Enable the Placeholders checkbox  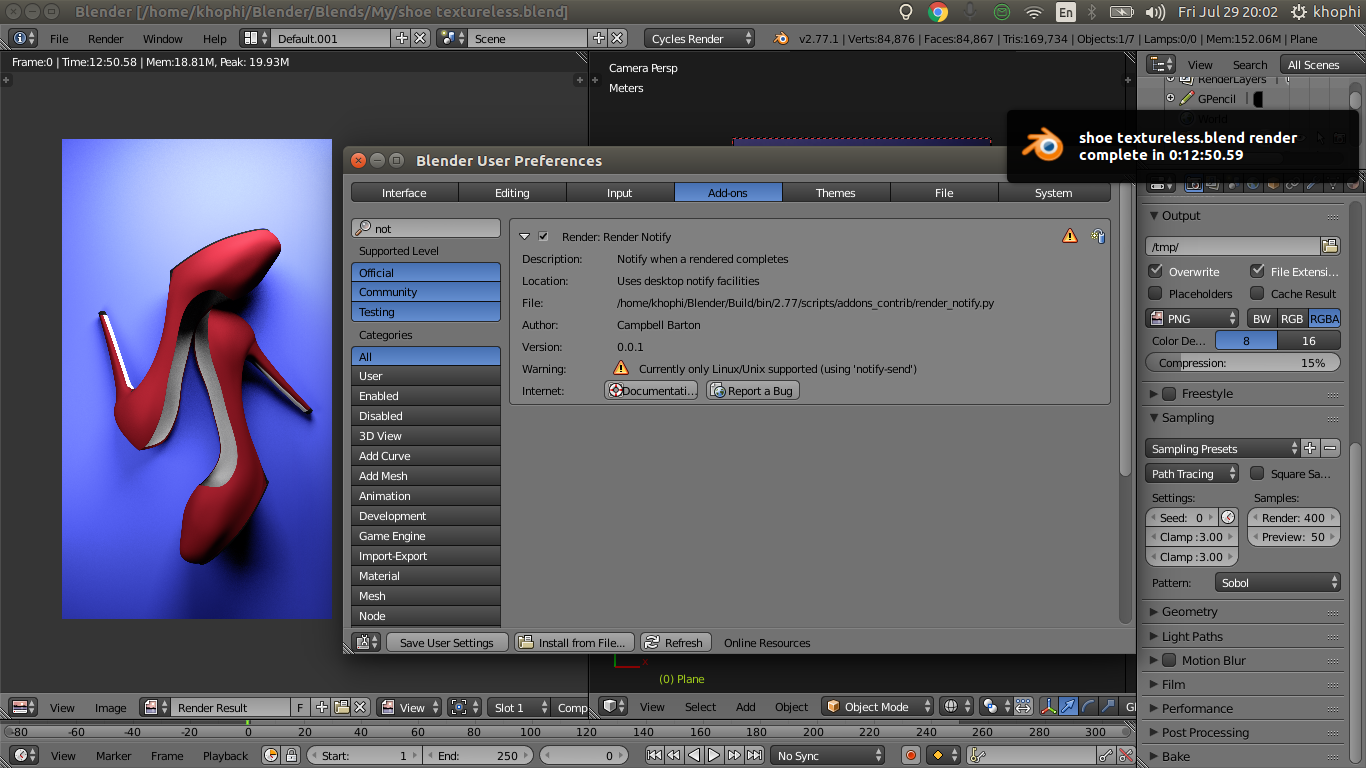tap(1156, 294)
